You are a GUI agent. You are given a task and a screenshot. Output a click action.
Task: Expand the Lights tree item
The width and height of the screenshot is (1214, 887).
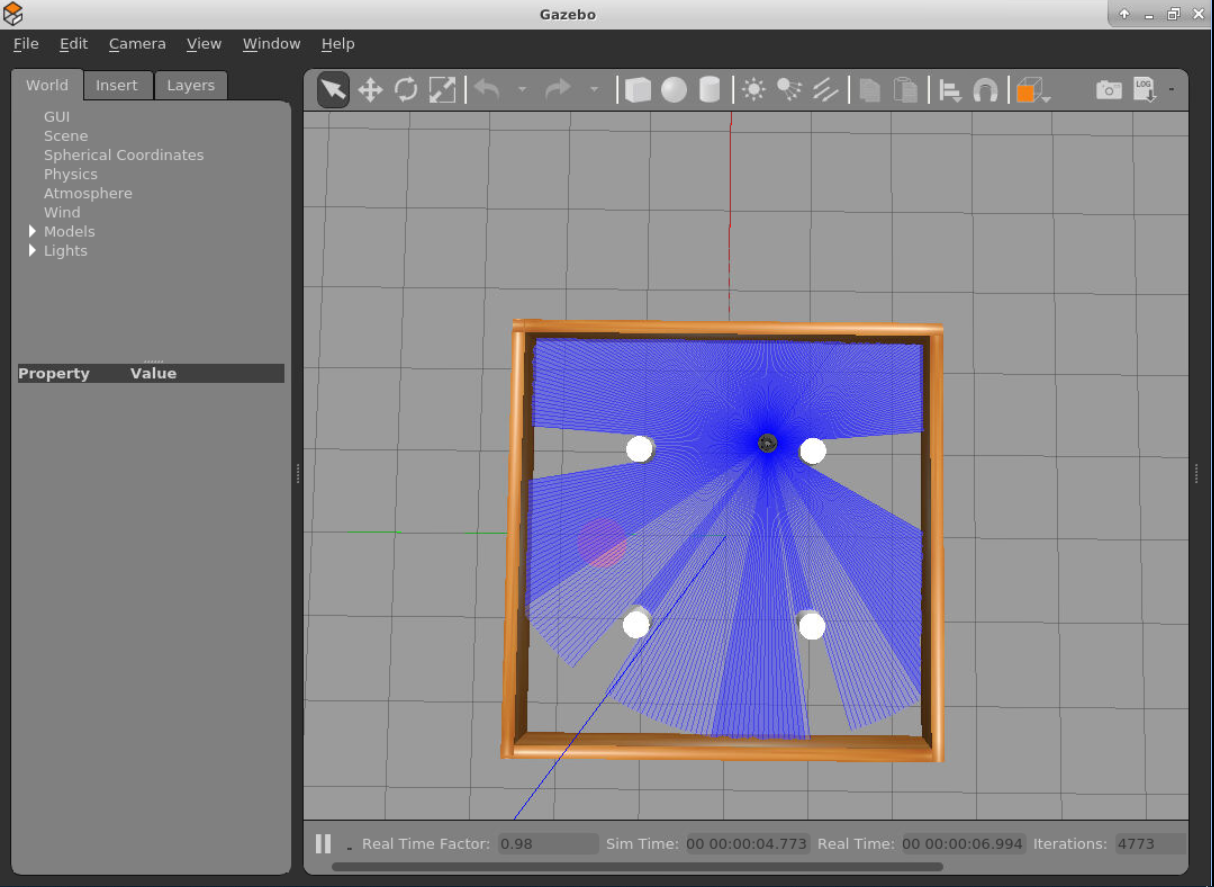[32, 251]
